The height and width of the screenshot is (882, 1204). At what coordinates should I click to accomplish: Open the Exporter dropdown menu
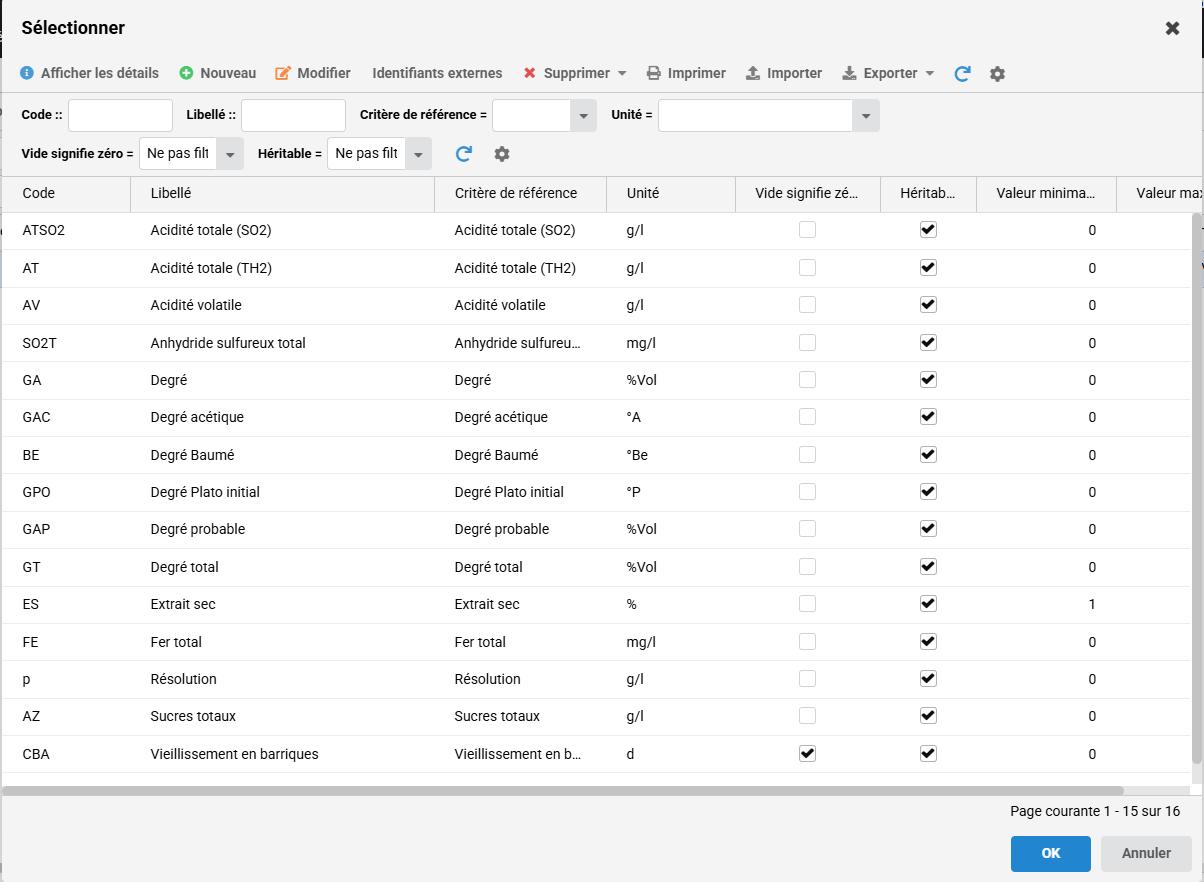(x=930, y=73)
